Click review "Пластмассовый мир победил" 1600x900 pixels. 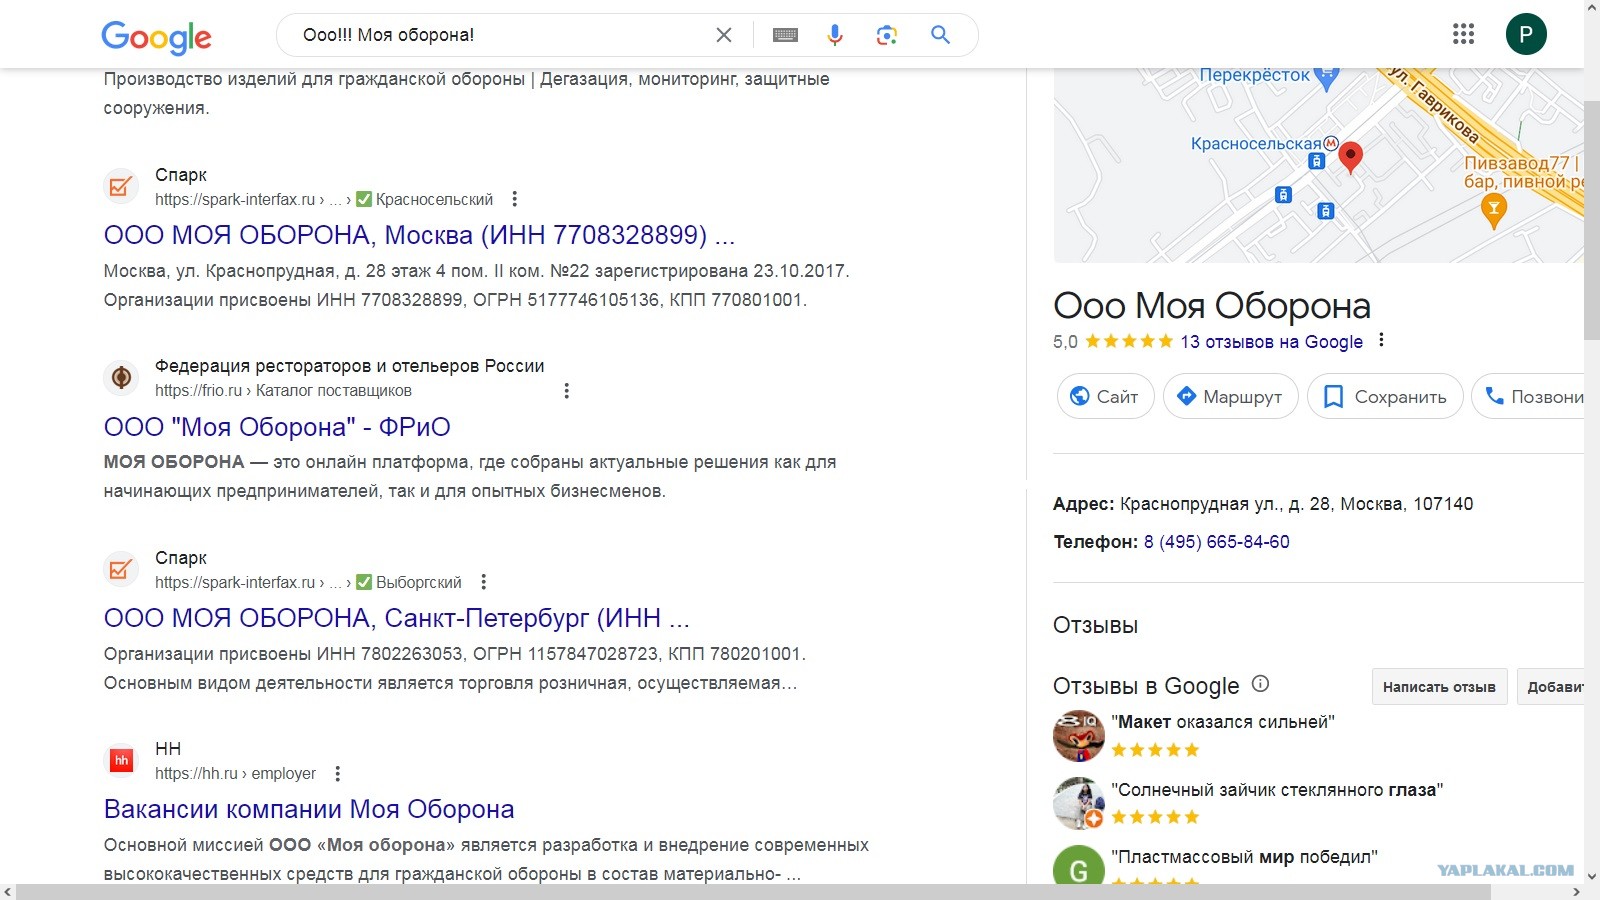(x=1244, y=857)
